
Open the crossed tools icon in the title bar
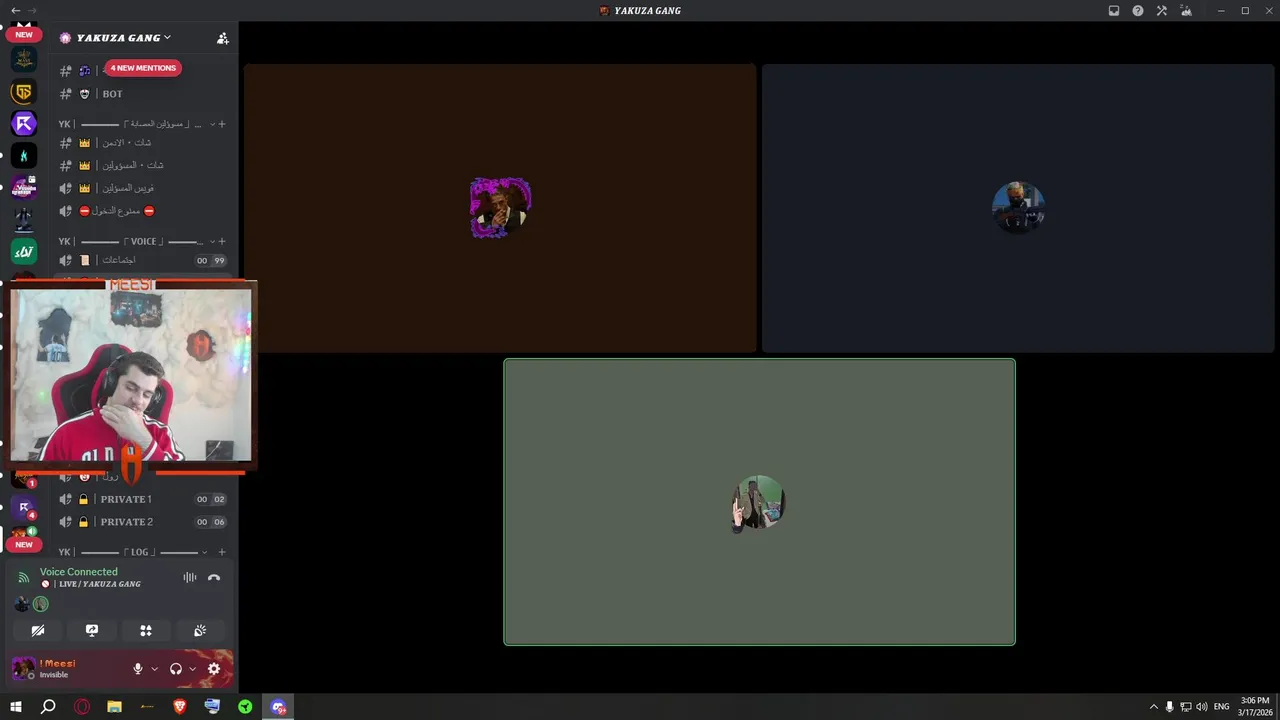[x=1162, y=11]
